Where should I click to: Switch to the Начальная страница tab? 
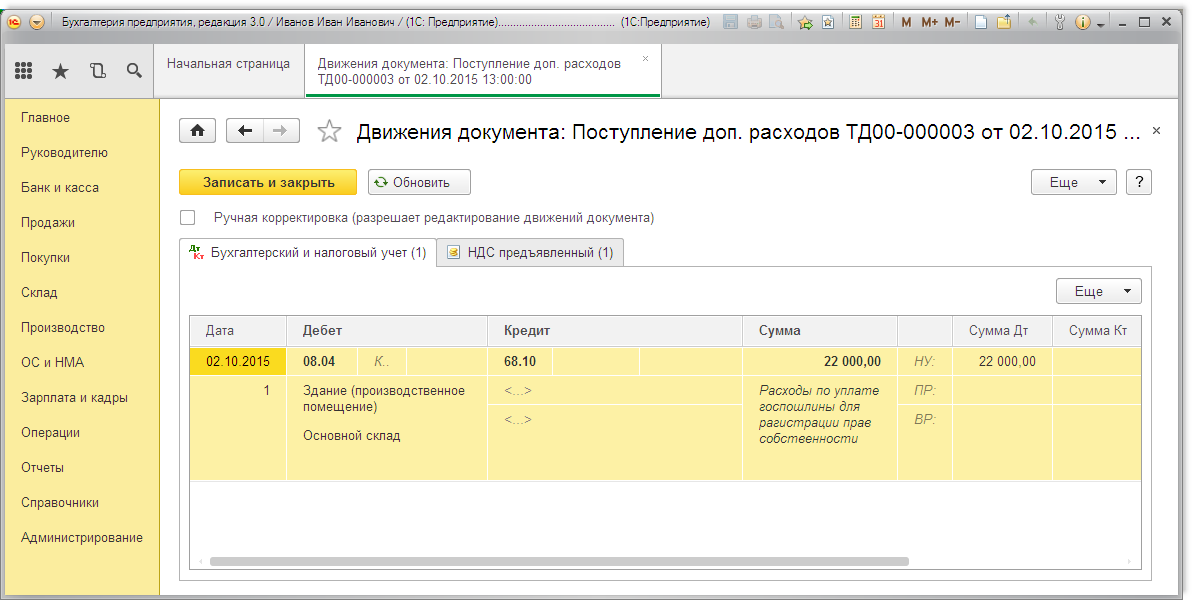pyautogui.click(x=228, y=64)
